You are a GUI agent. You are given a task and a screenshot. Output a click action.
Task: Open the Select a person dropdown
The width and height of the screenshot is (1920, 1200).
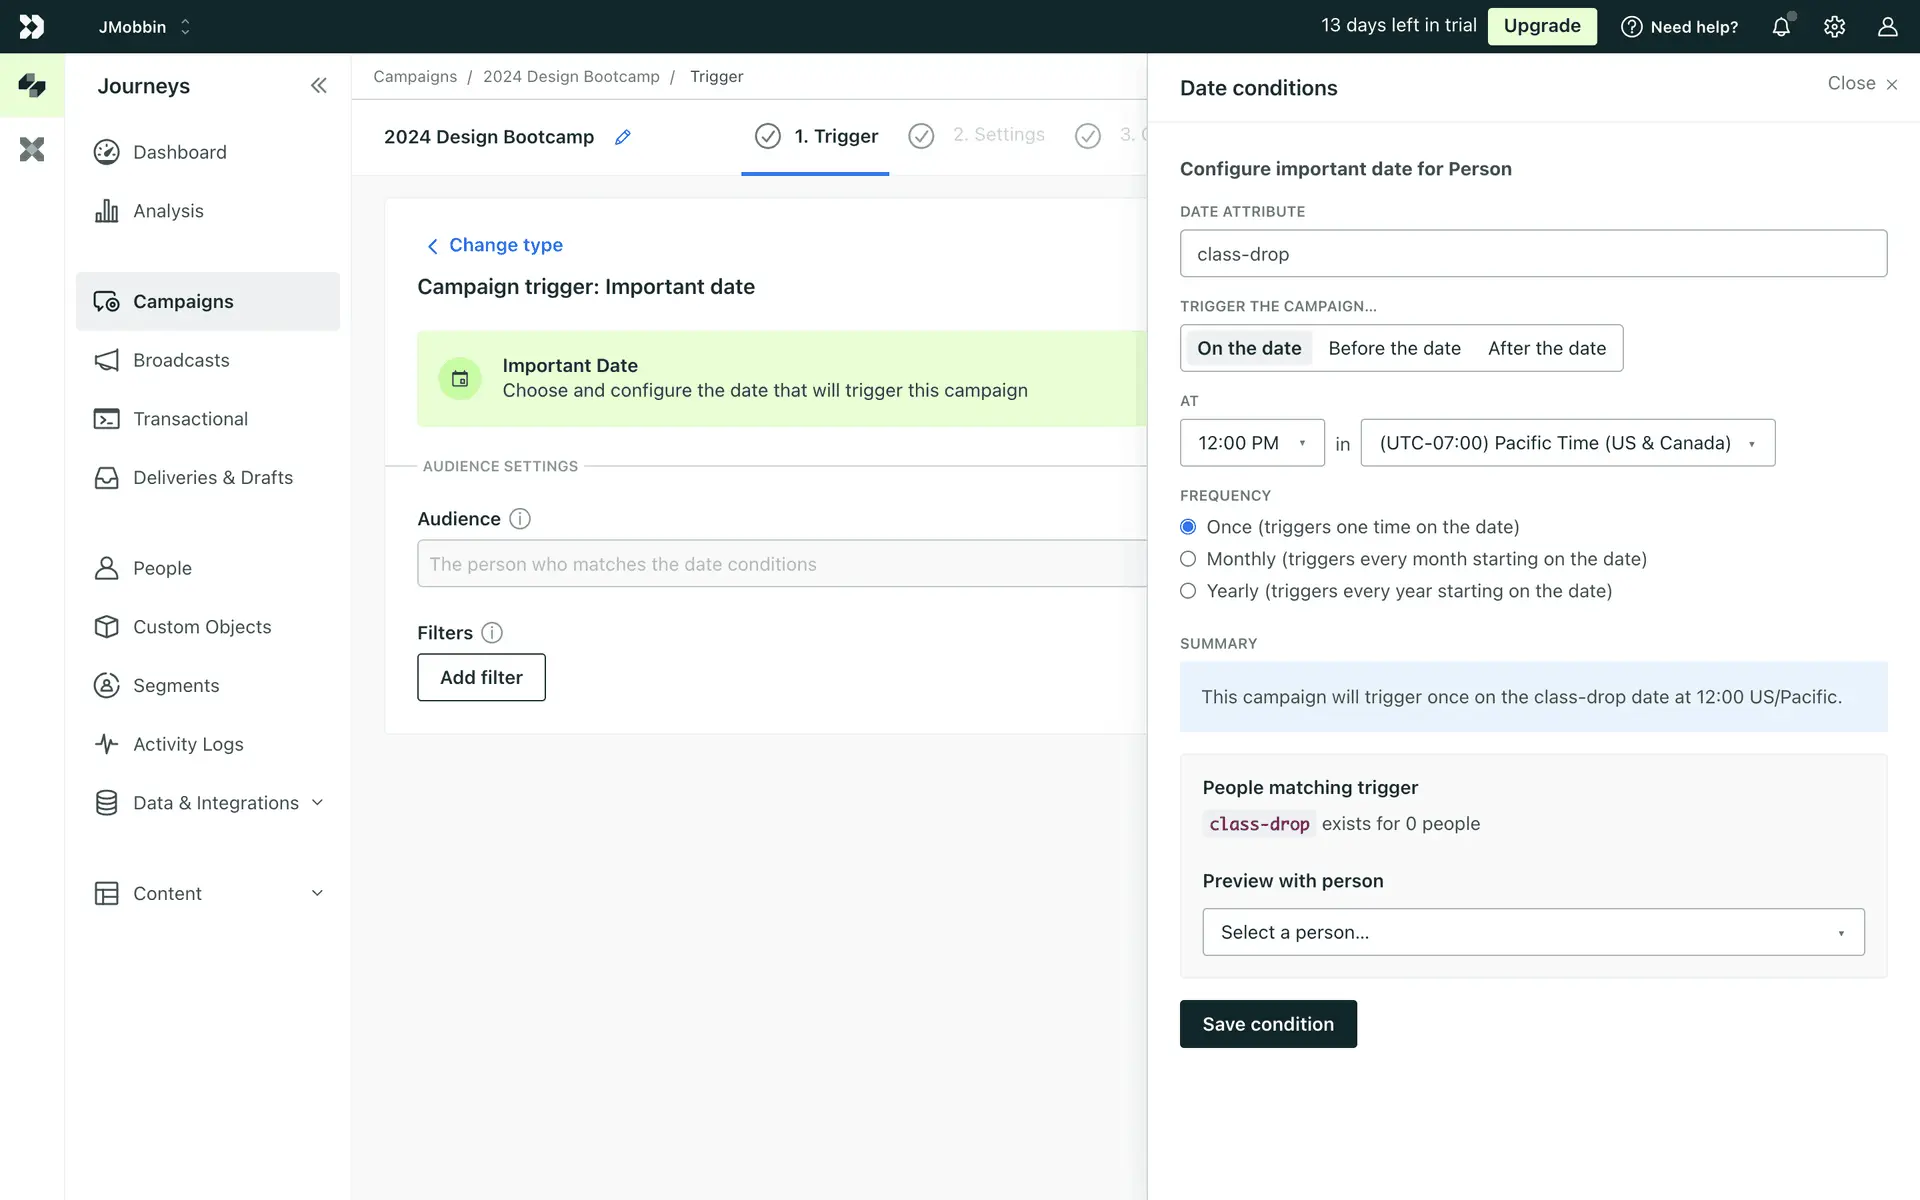click(x=1532, y=932)
